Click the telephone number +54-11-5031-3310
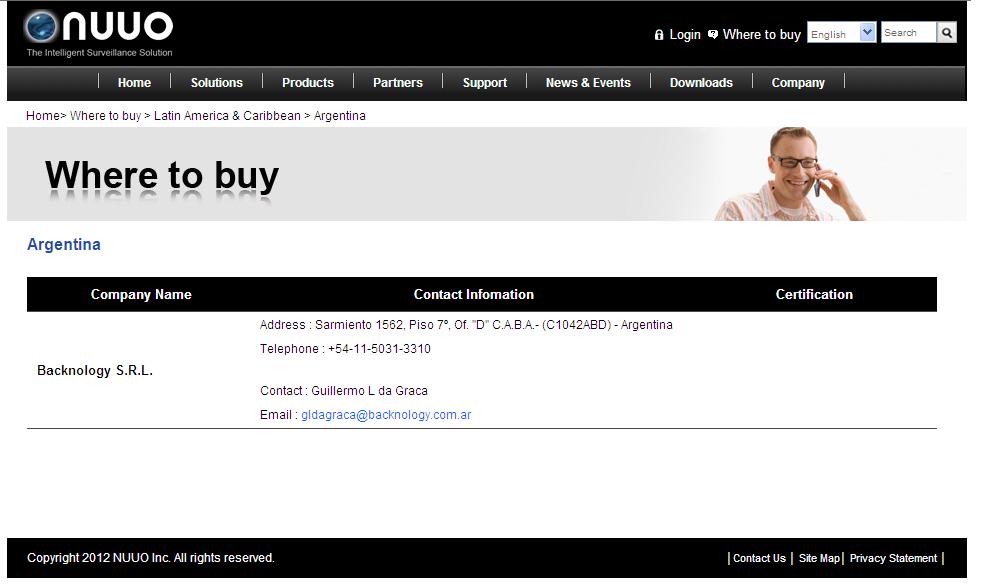 pyautogui.click(x=379, y=349)
